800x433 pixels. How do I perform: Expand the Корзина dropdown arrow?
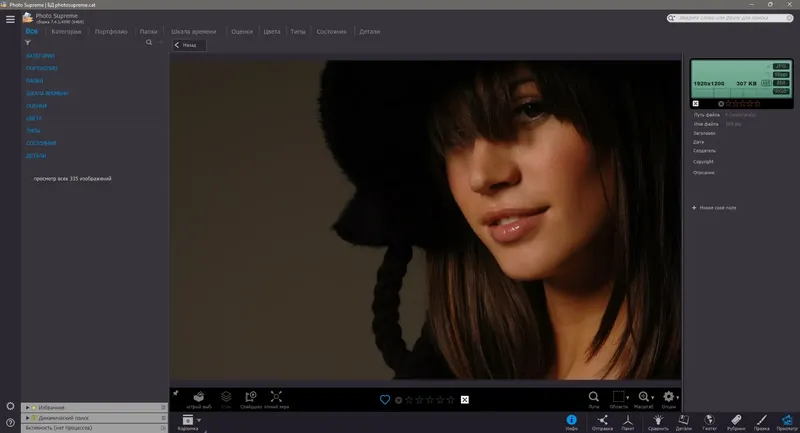199,421
